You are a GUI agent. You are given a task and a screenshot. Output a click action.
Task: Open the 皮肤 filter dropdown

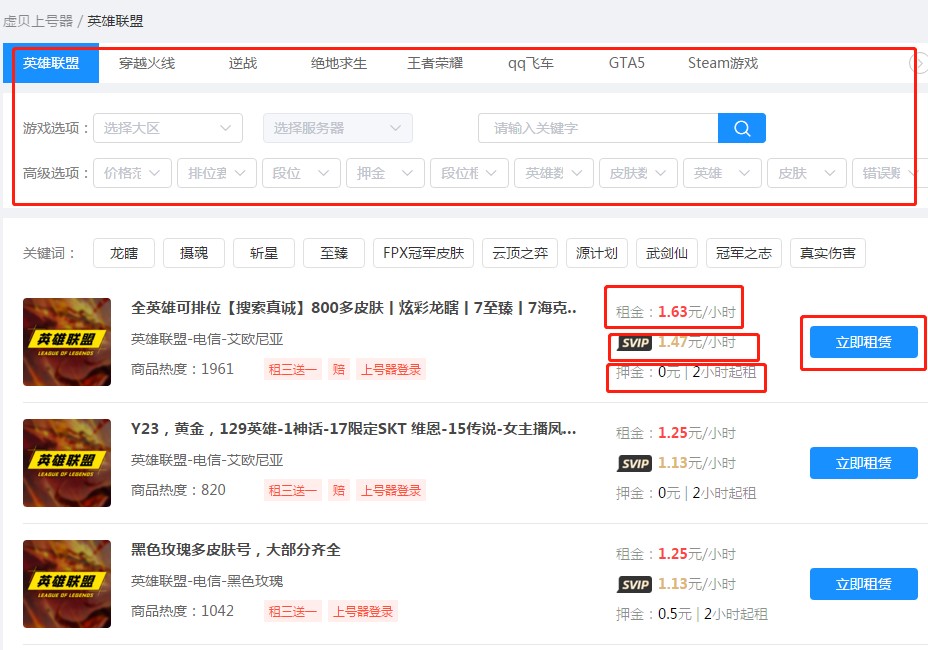tap(807, 173)
